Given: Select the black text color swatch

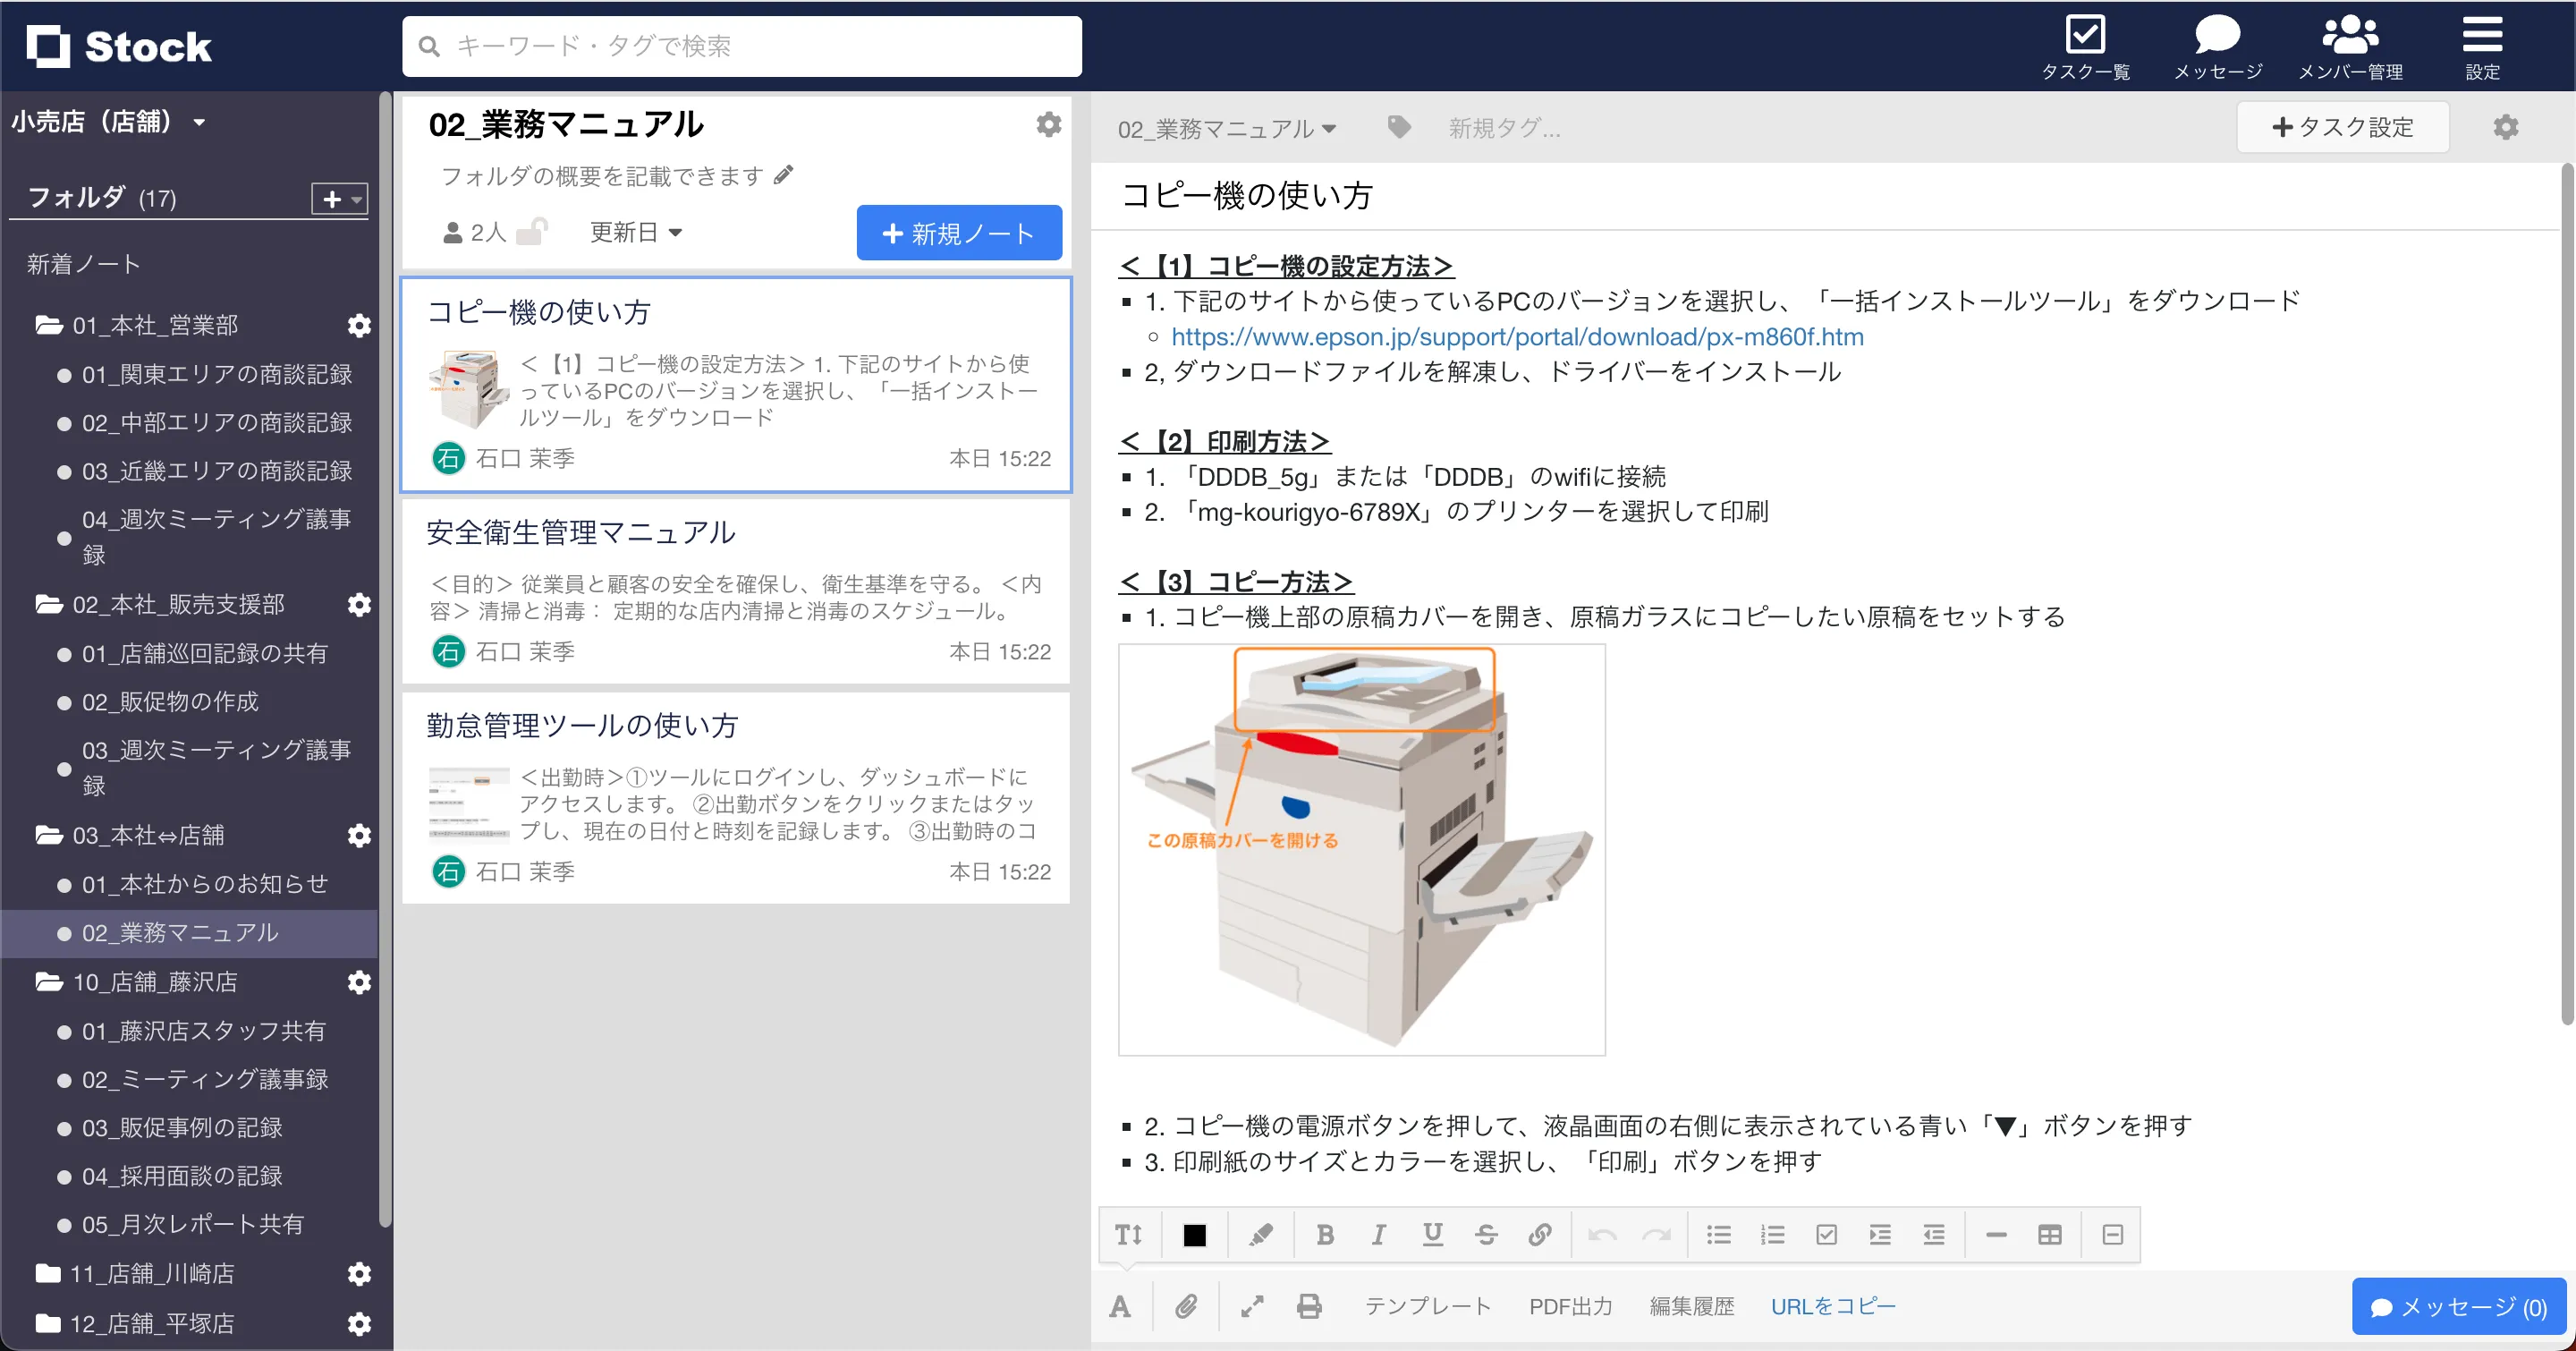Looking at the screenshot, I should click(1195, 1234).
